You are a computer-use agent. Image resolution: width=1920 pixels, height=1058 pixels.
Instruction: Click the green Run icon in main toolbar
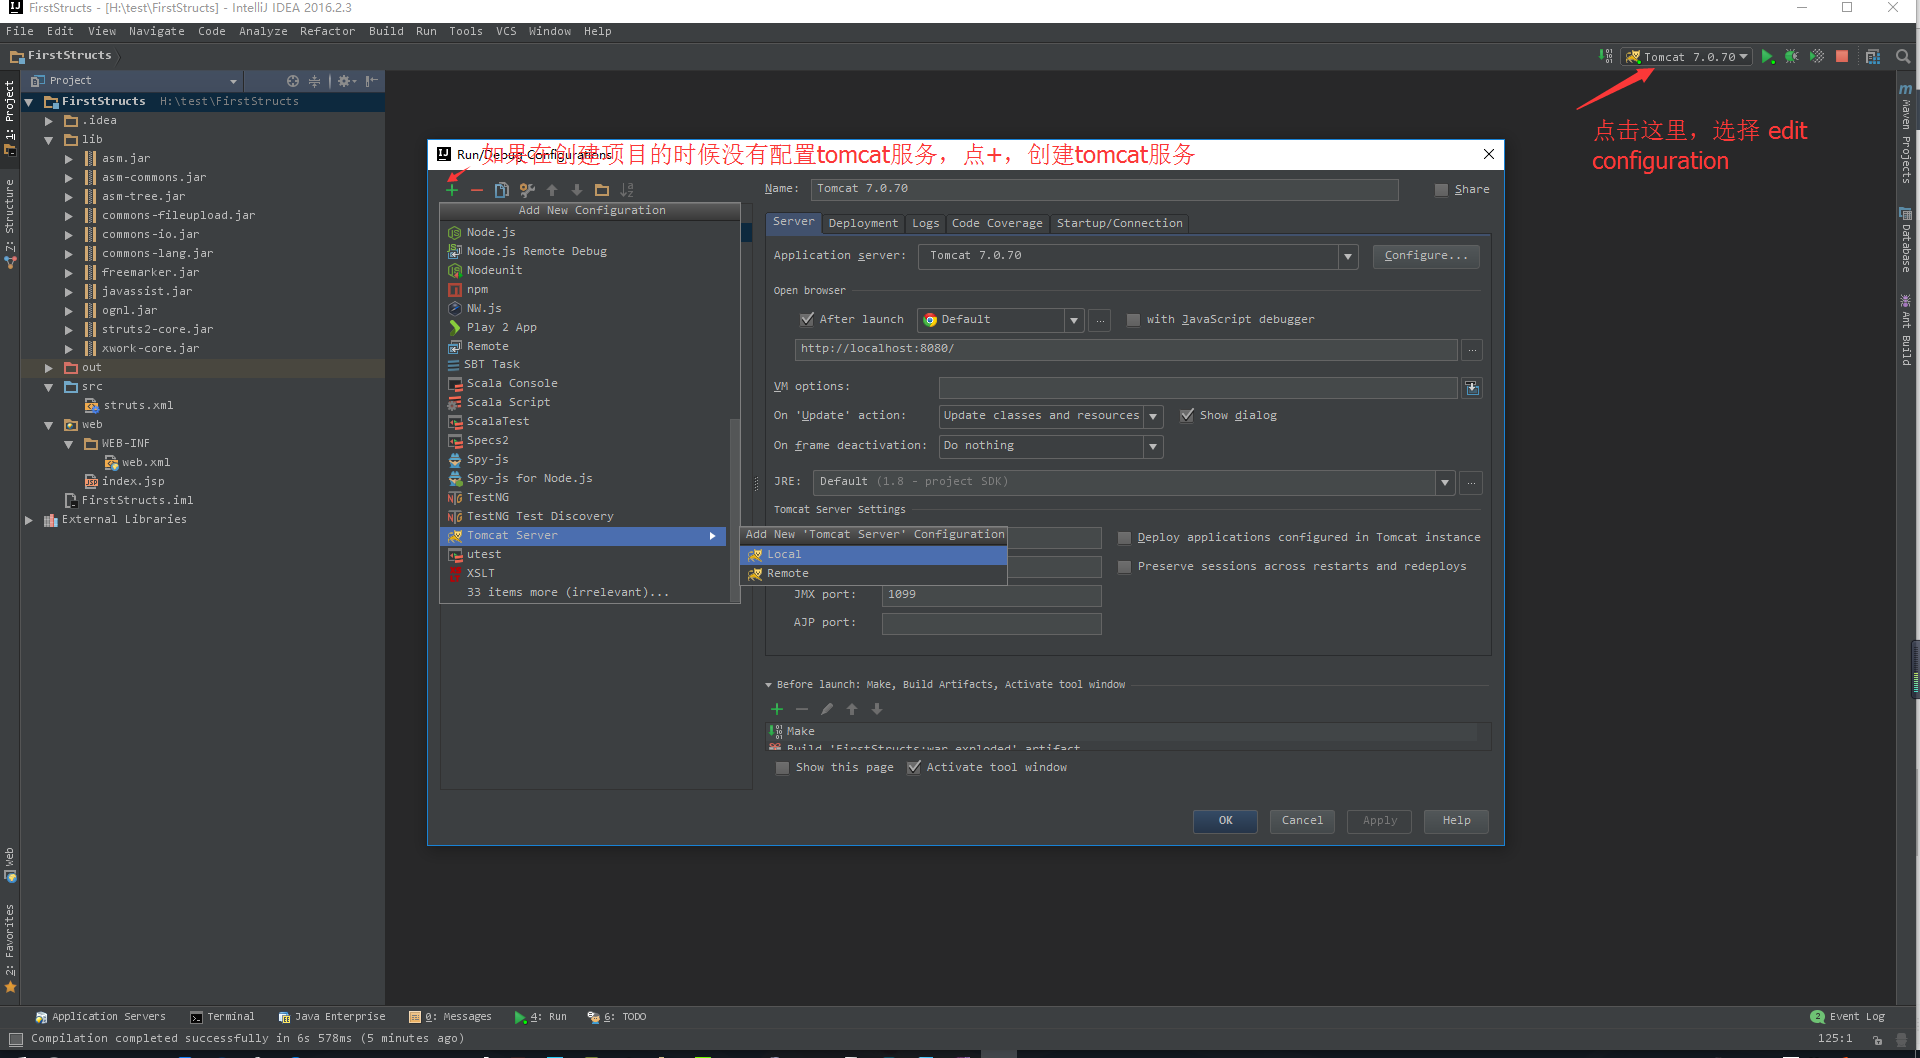(1766, 57)
